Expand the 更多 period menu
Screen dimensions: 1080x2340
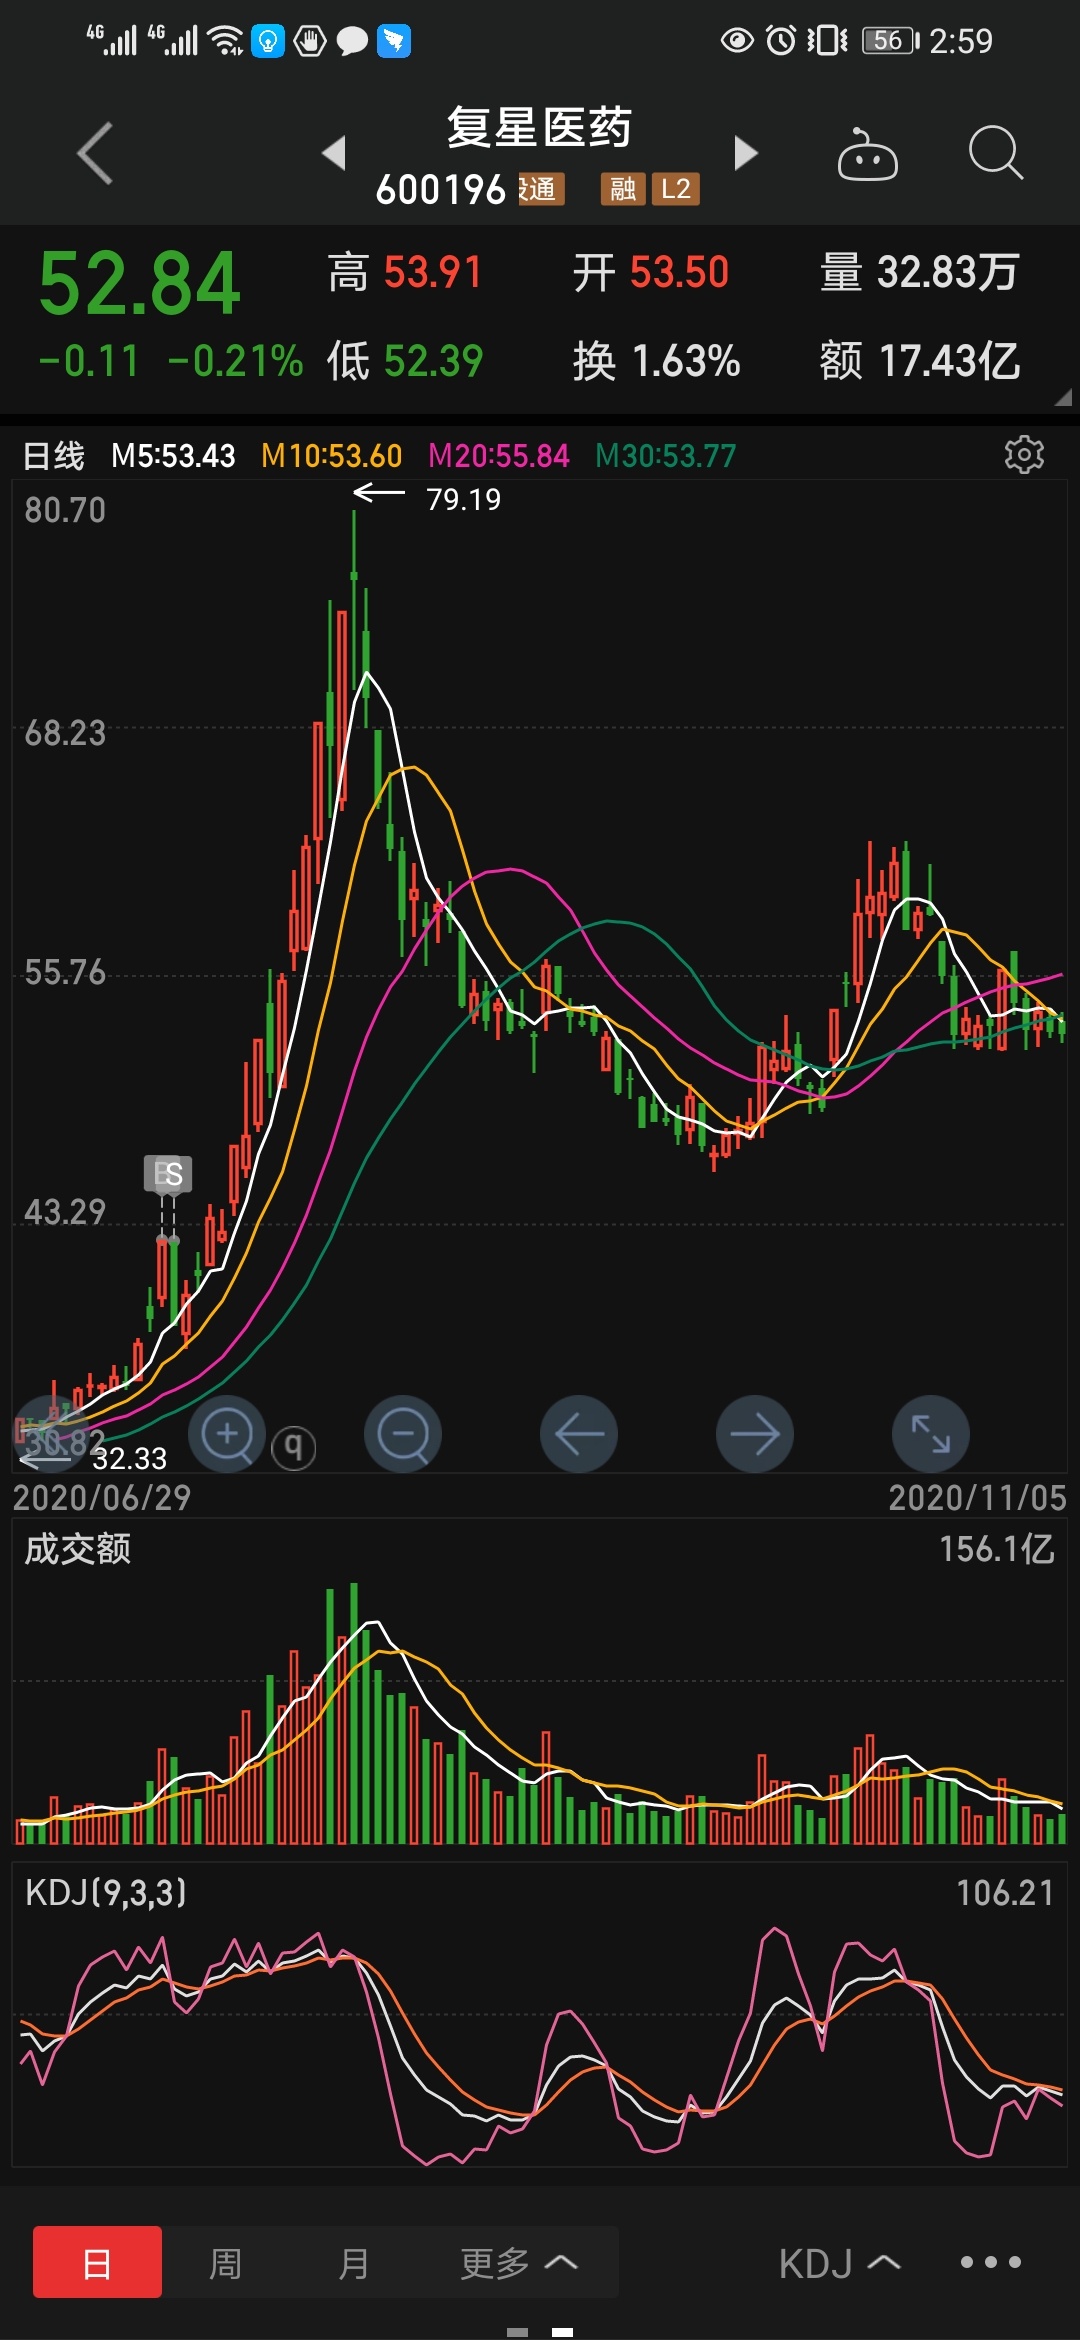coord(519,2262)
